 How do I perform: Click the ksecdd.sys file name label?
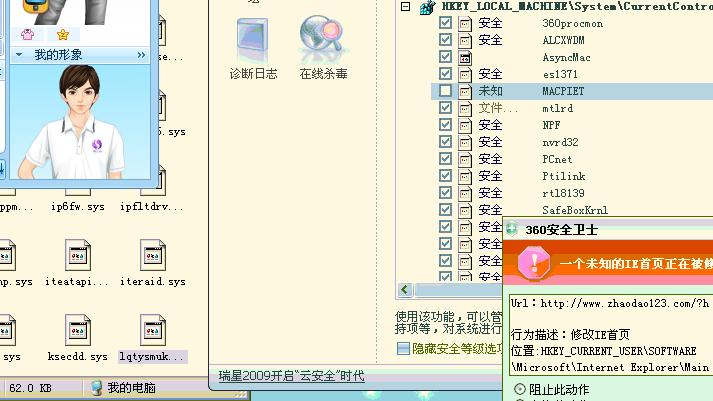77,356
